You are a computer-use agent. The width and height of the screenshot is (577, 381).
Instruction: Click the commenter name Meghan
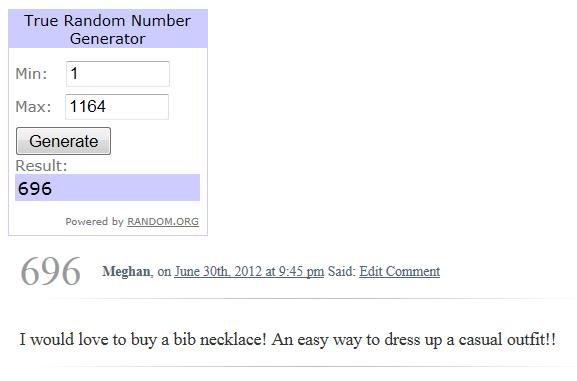(x=126, y=272)
